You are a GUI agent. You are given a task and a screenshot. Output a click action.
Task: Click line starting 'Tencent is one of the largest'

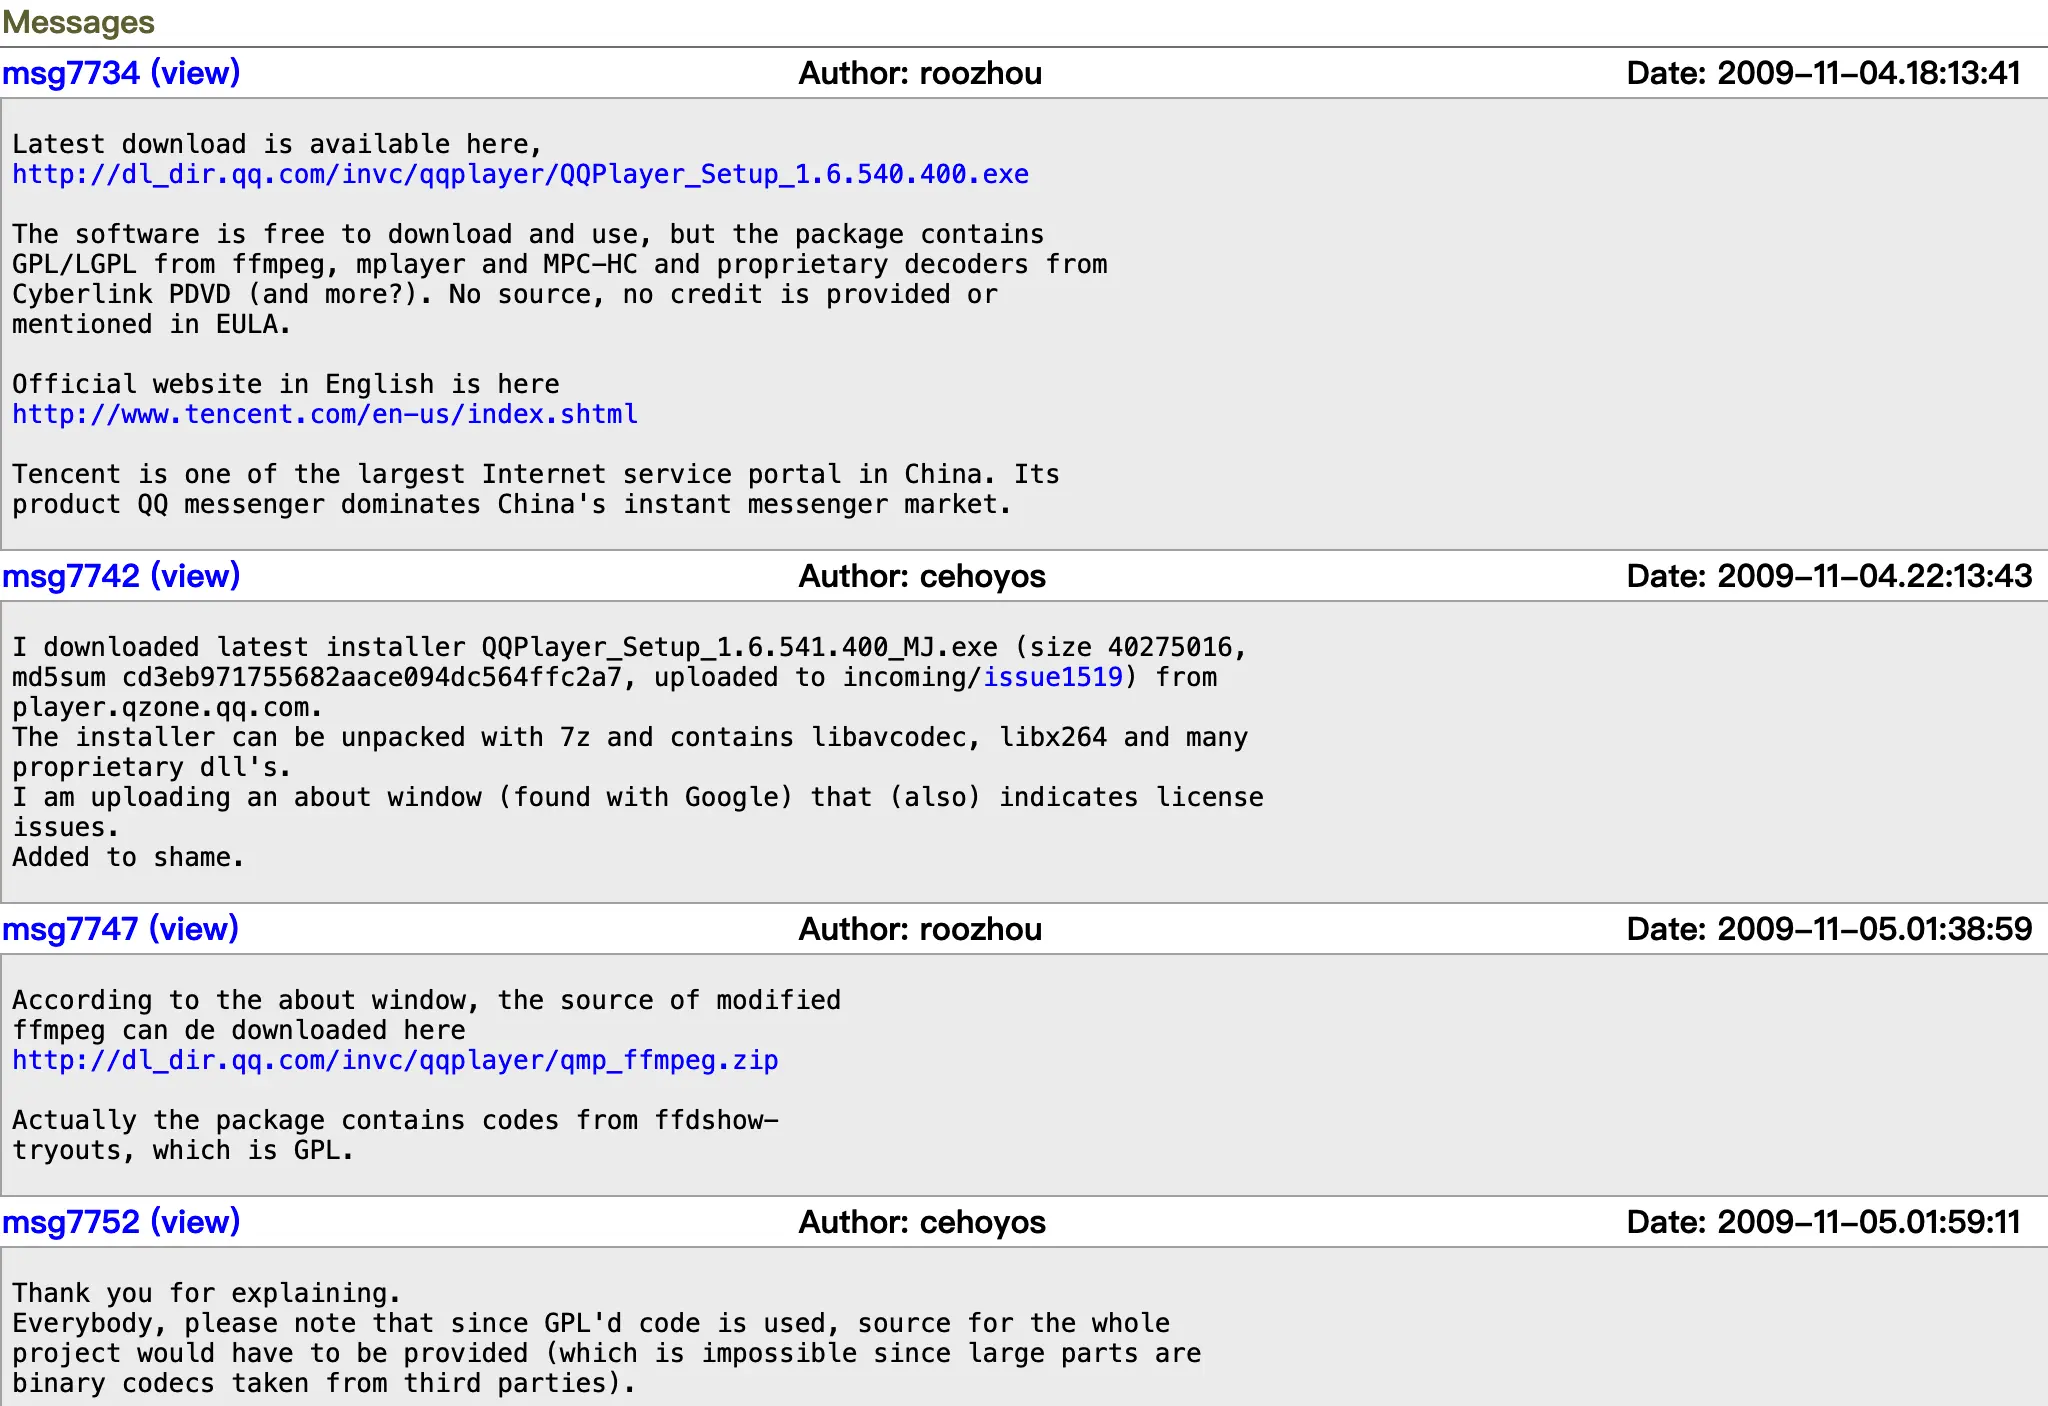pos(536,474)
